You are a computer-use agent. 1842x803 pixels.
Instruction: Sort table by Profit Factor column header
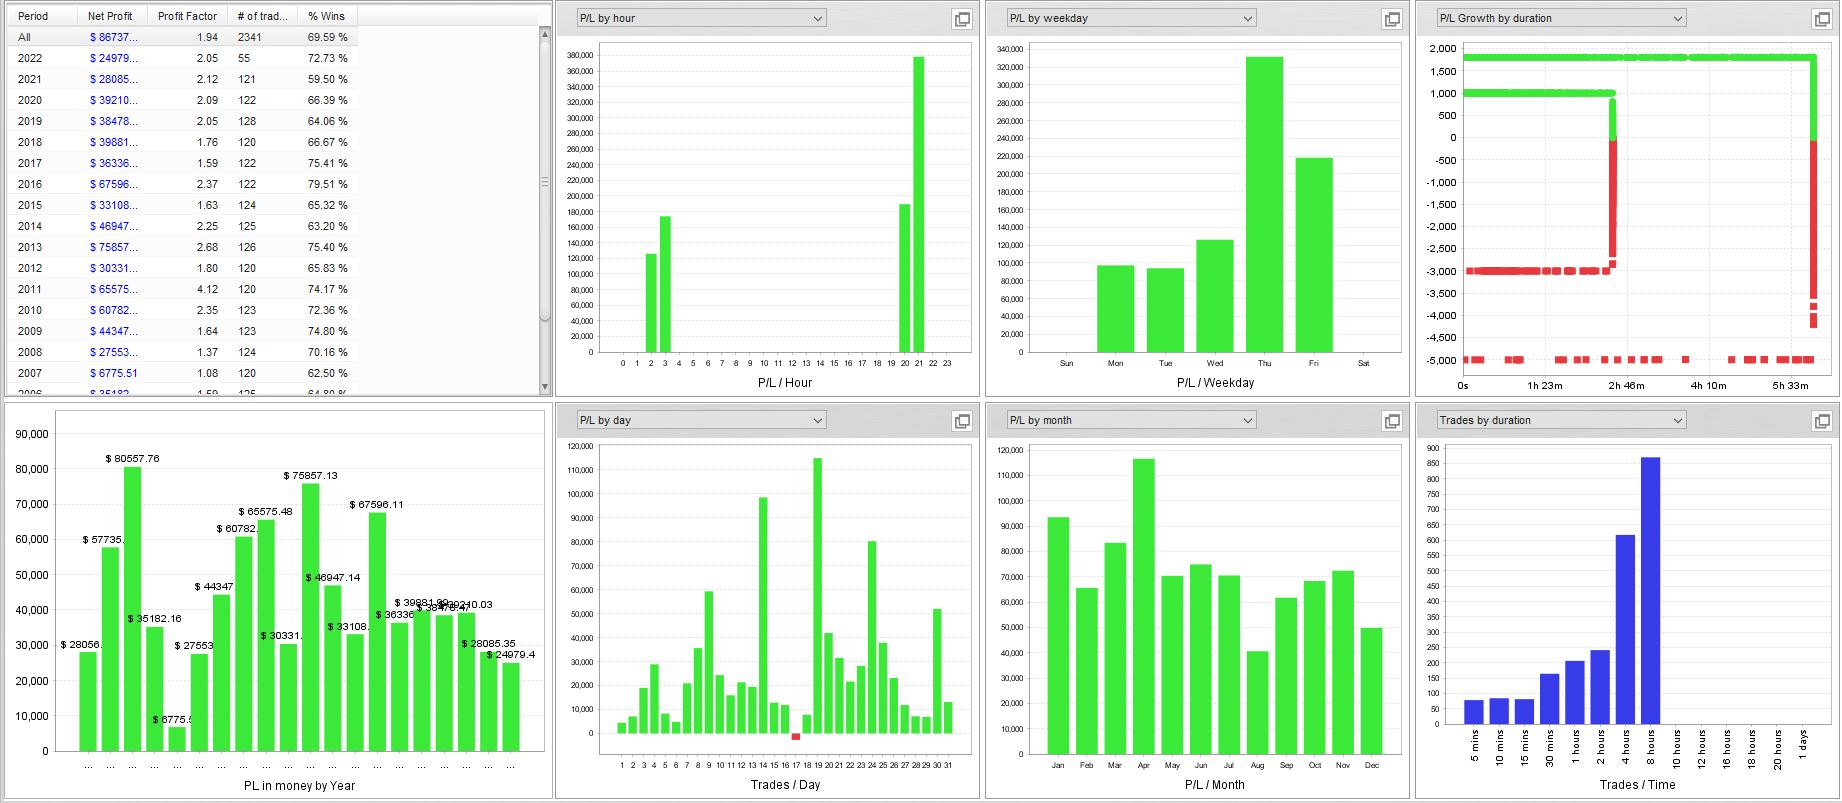pos(187,16)
